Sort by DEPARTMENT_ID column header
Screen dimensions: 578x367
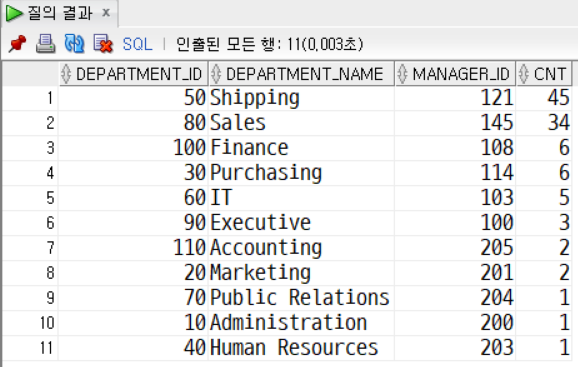pos(133,74)
